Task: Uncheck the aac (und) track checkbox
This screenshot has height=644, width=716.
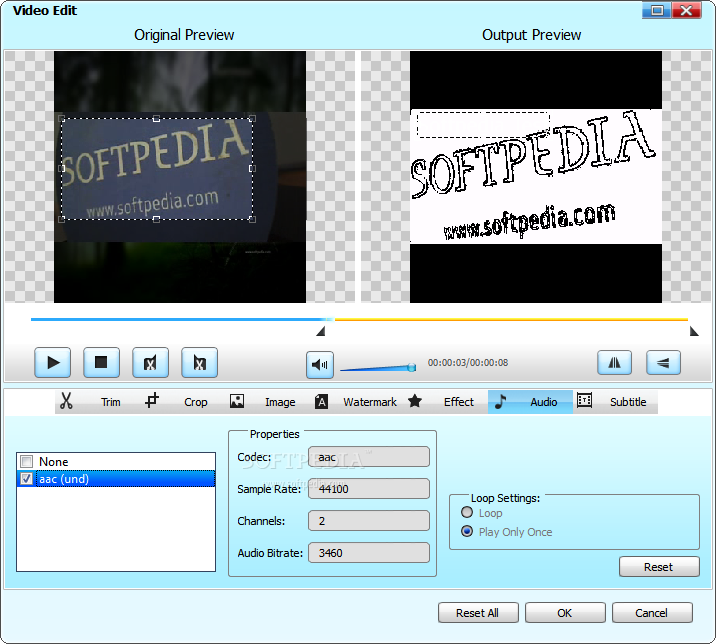Action: [26, 479]
